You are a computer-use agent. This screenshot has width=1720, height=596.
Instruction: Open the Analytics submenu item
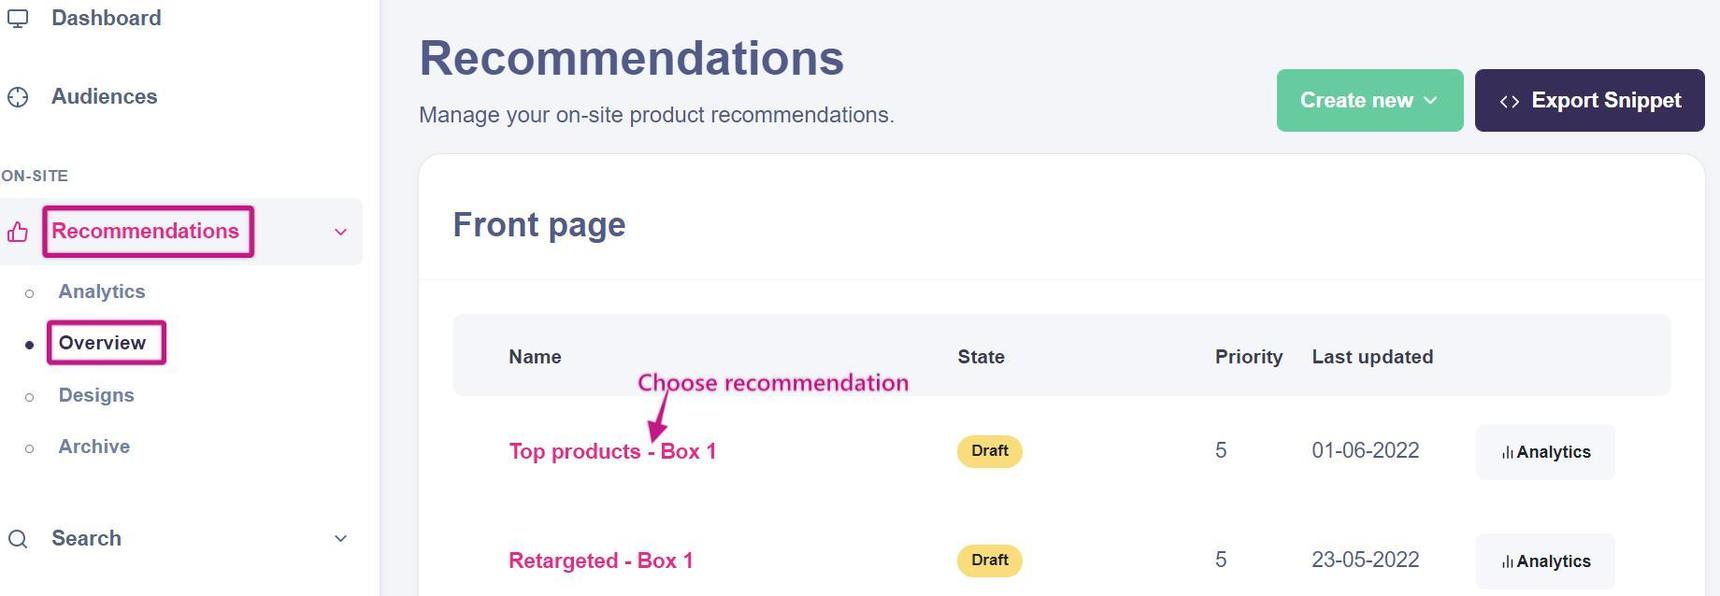102,292
